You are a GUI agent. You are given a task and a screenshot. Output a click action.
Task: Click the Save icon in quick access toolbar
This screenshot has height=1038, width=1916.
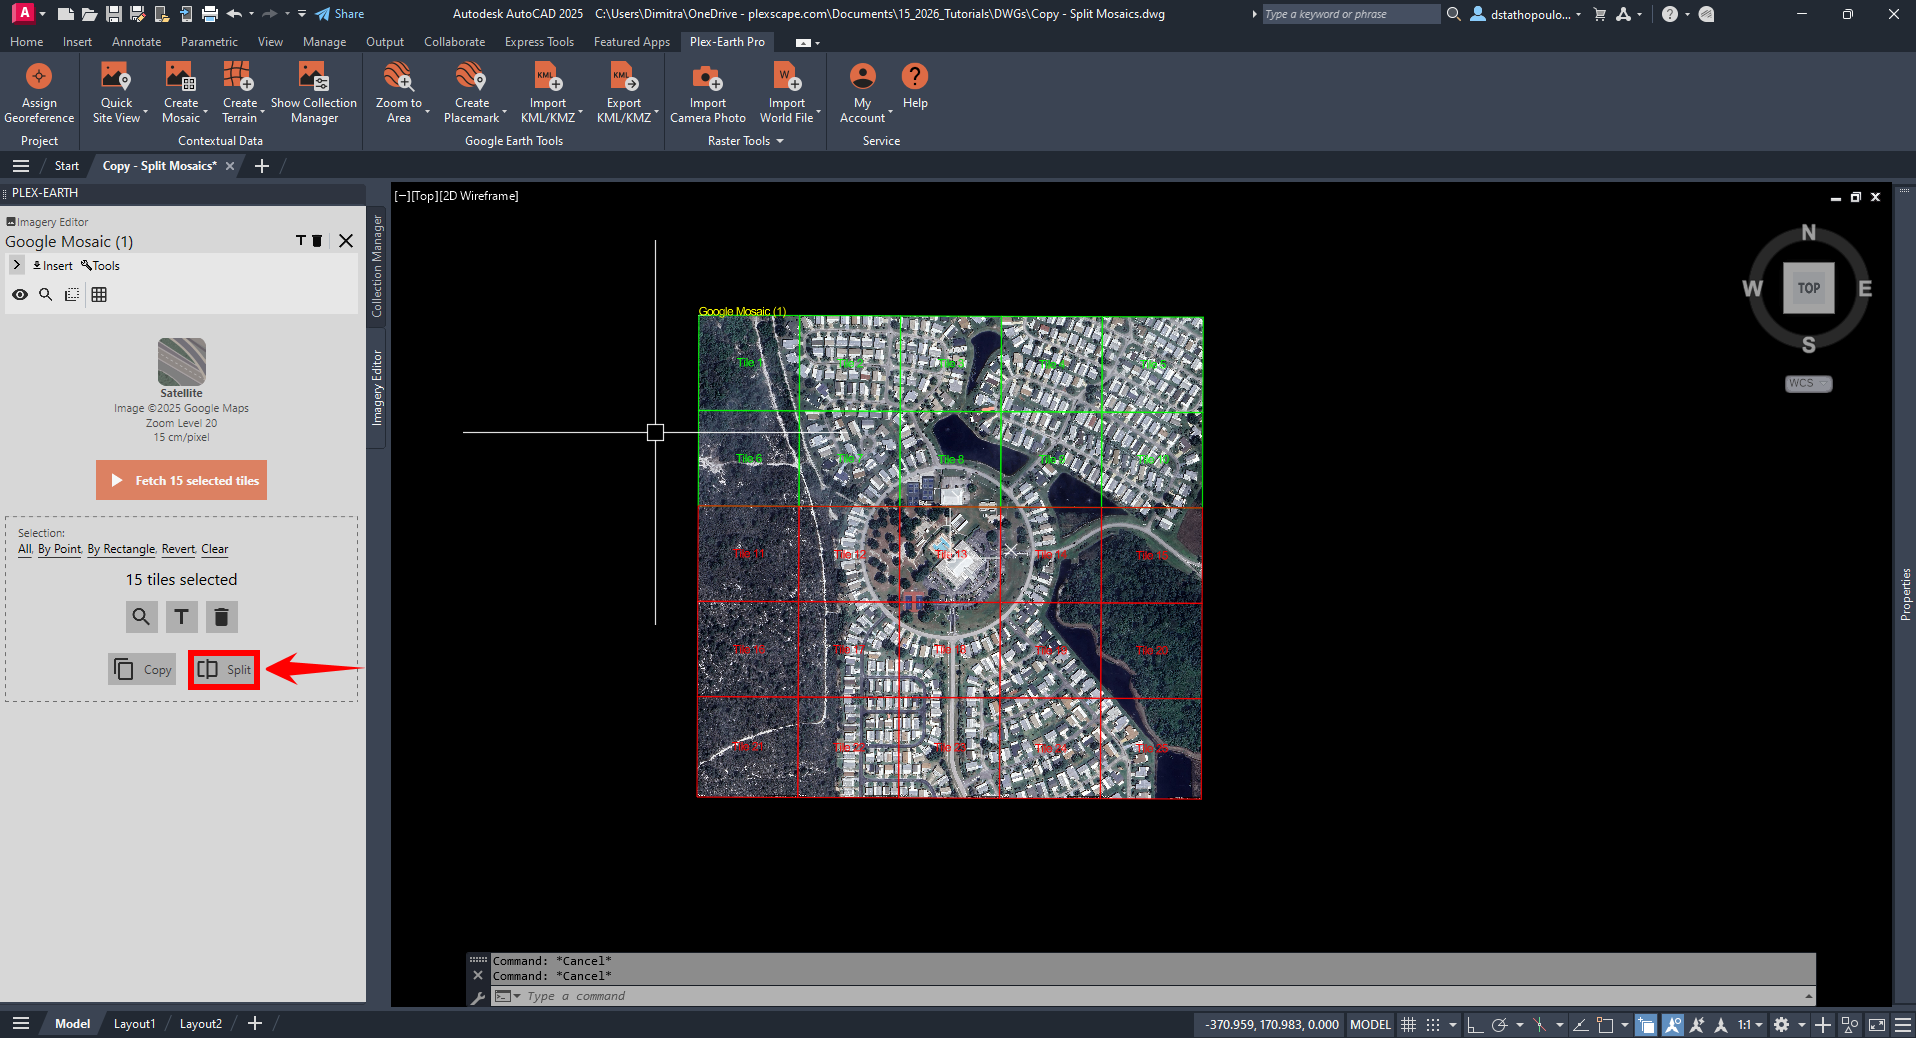pos(113,14)
